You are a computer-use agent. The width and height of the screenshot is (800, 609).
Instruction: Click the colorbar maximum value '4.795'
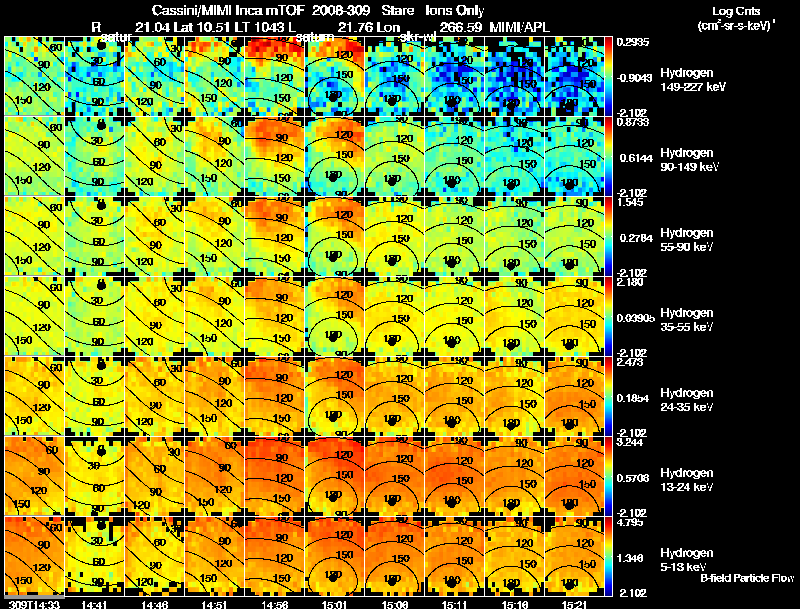point(630,522)
